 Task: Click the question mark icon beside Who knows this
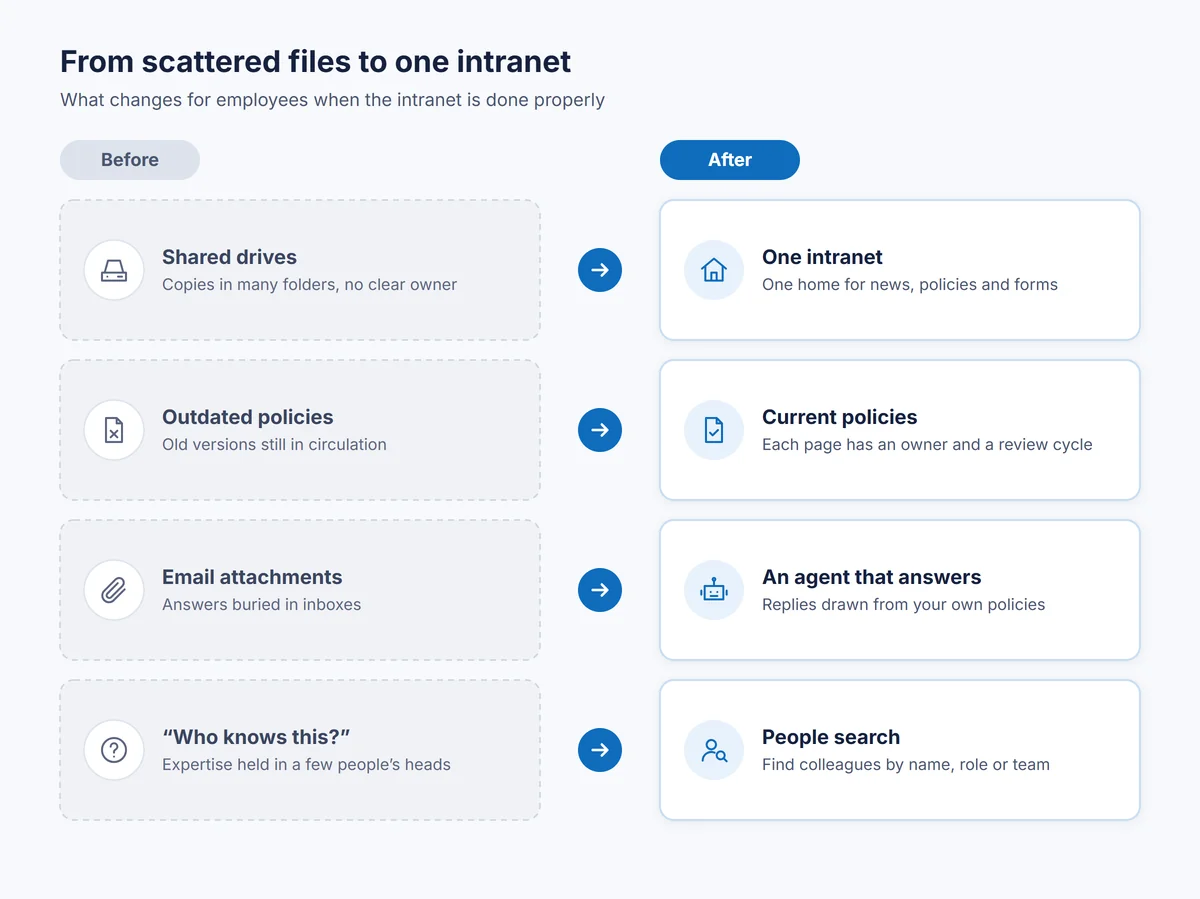coord(114,750)
